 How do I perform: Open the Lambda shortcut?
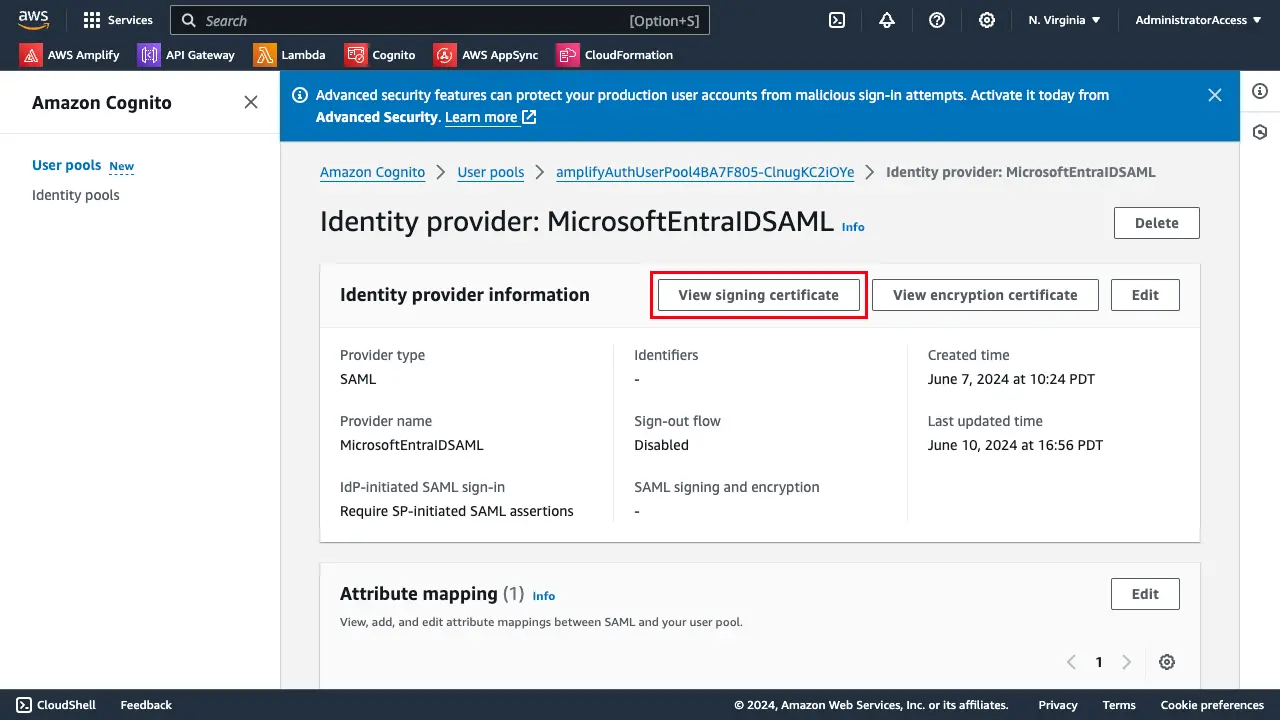click(x=290, y=55)
